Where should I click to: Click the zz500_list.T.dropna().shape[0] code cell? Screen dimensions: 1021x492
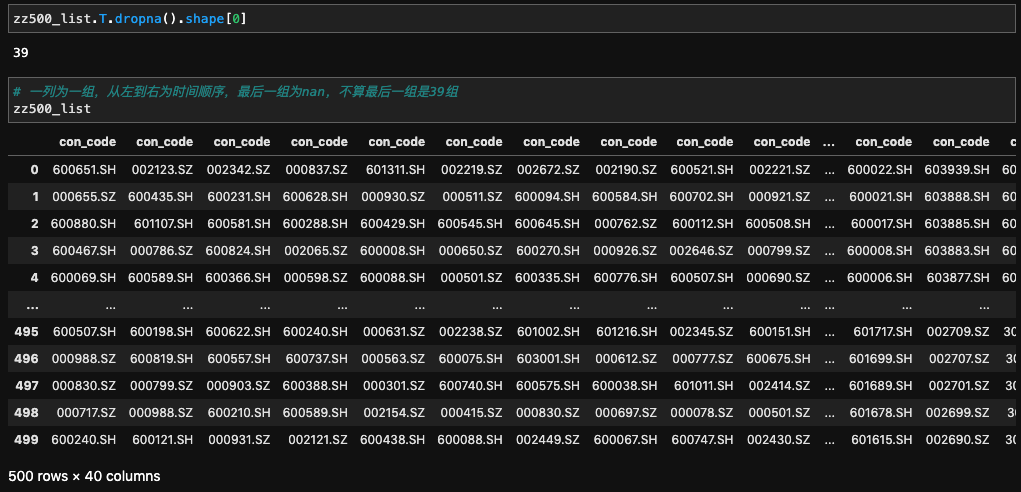click(511, 20)
